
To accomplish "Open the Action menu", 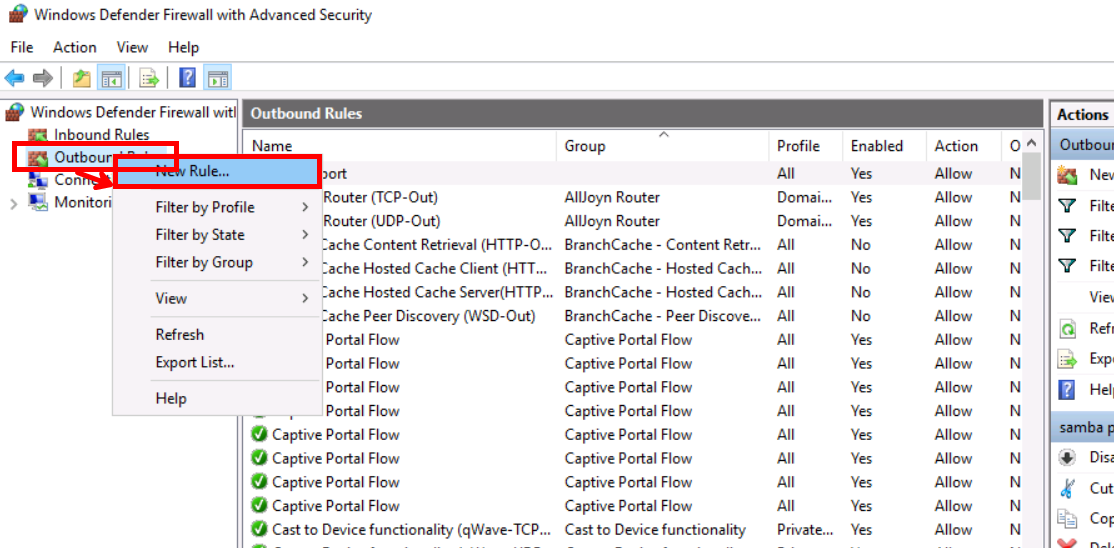I will click(75, 47).
